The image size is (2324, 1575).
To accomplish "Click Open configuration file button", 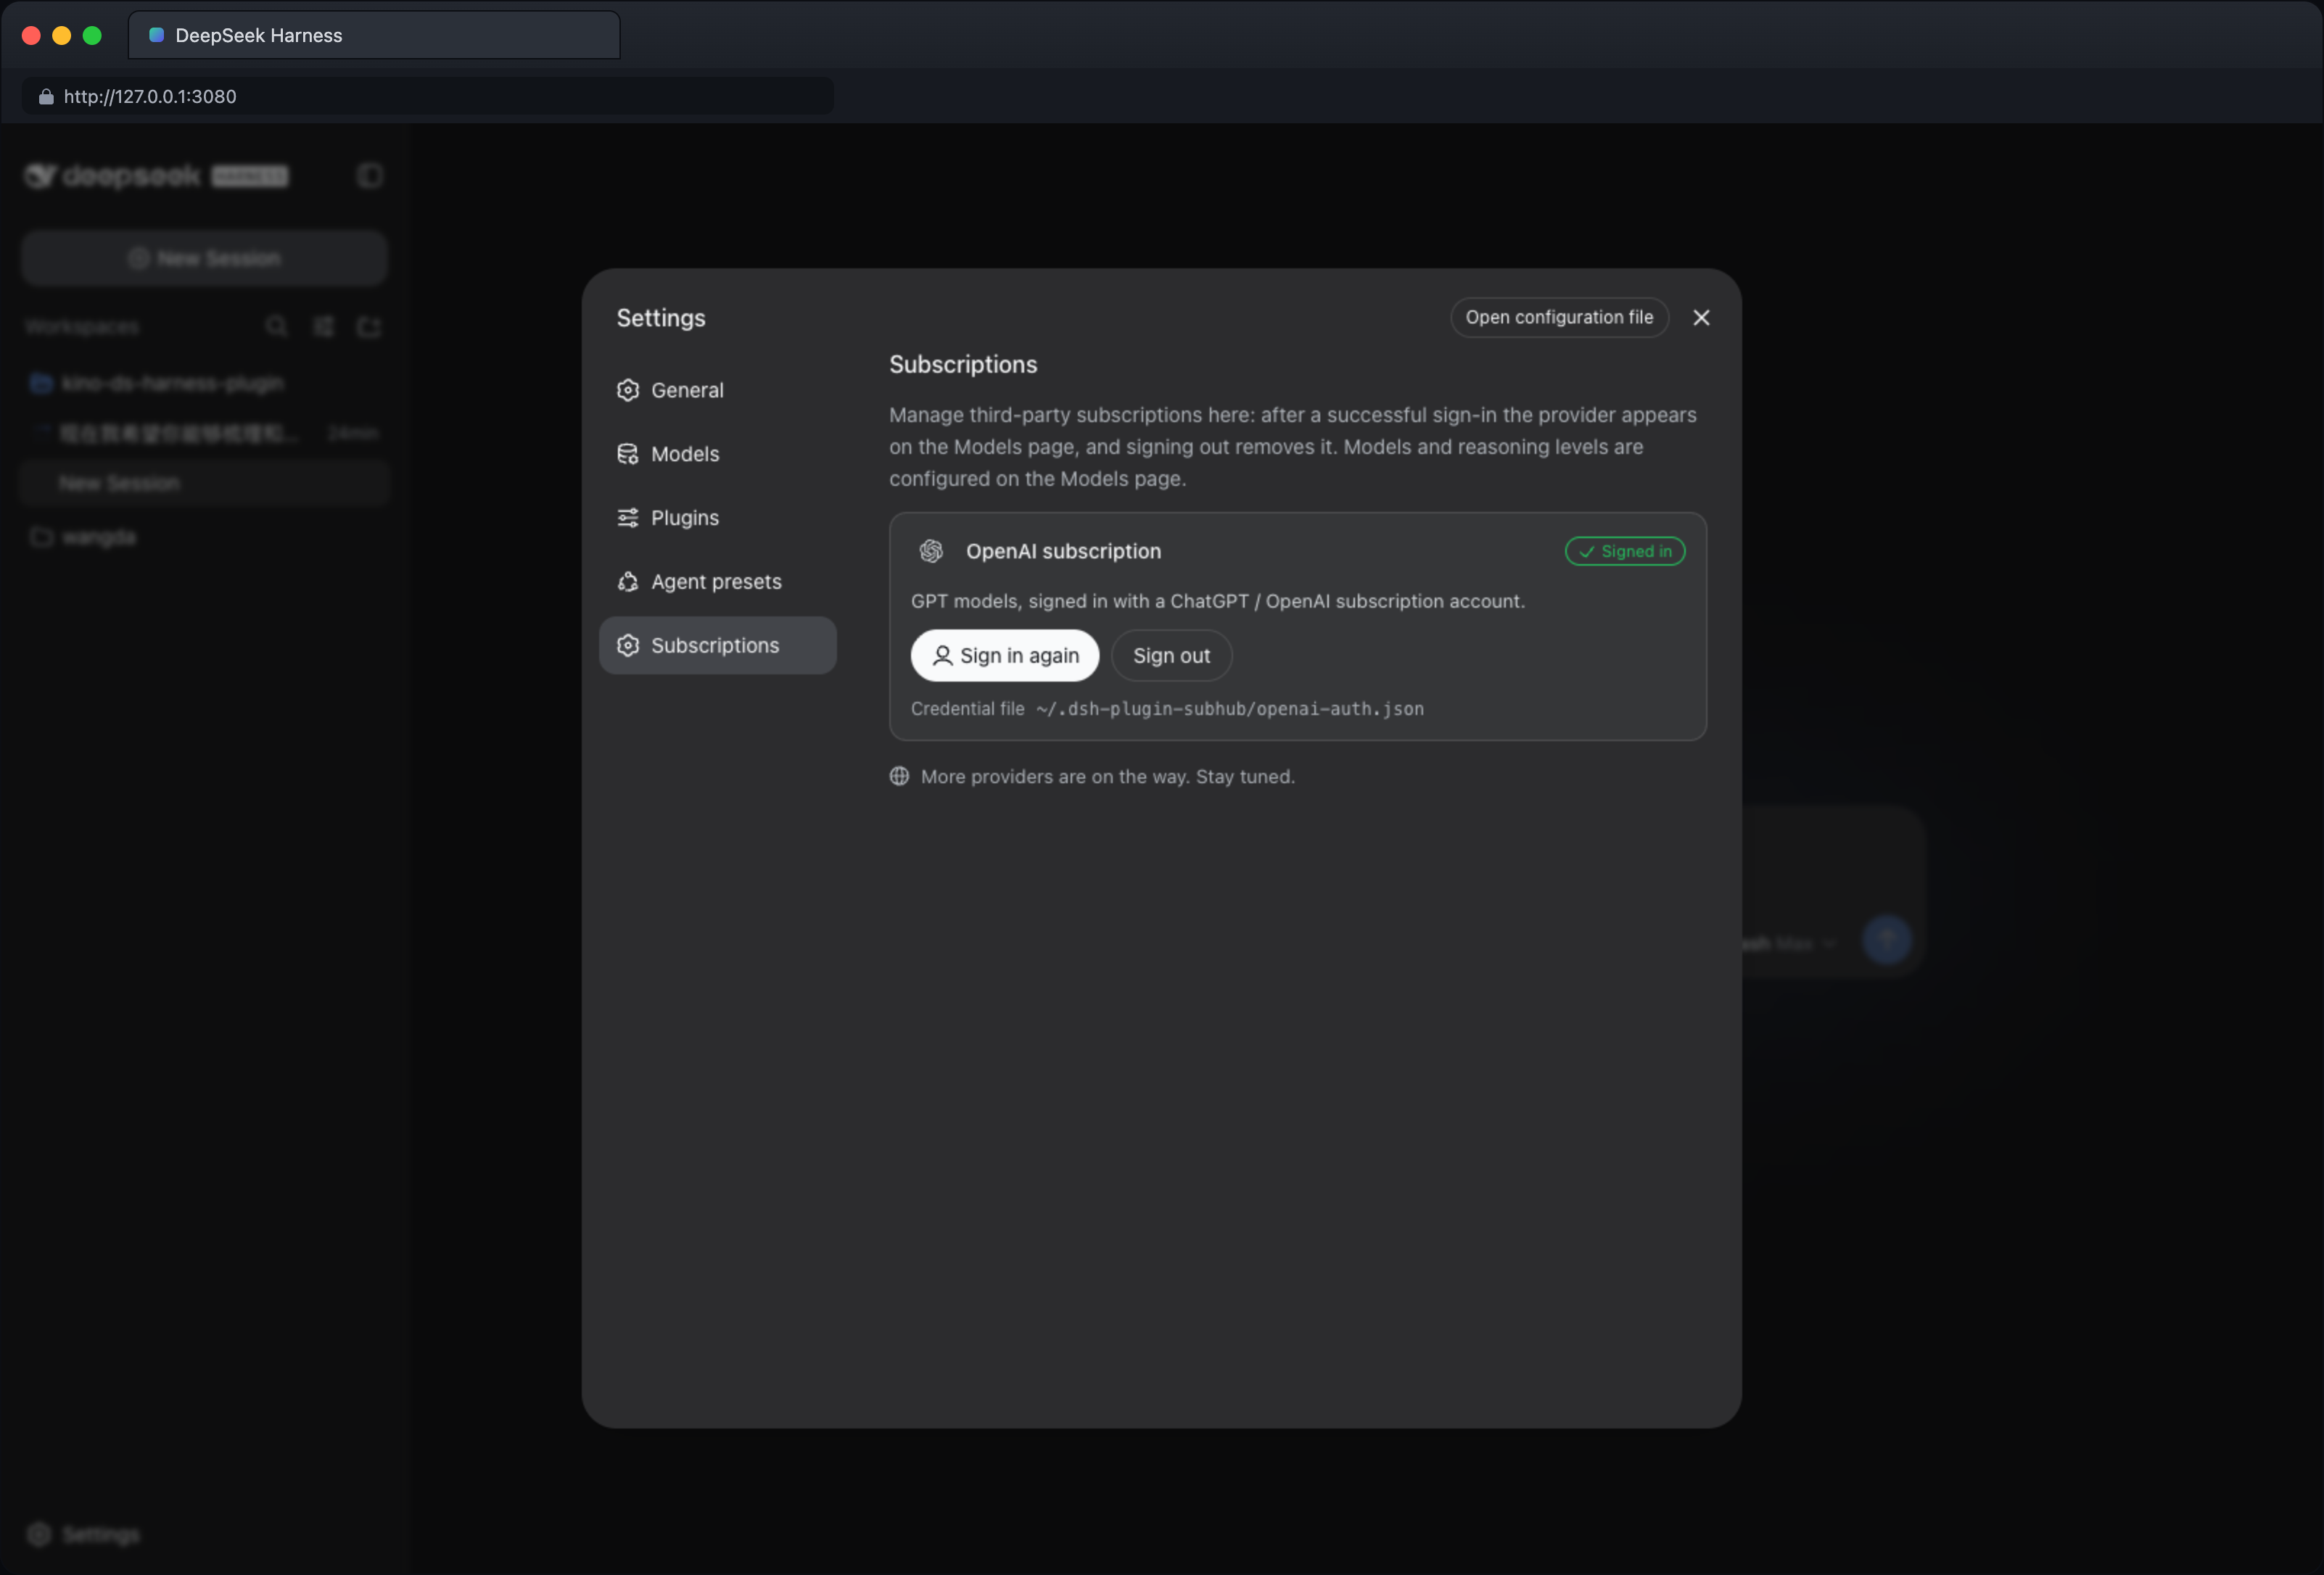I will (x=1559, y=317).
